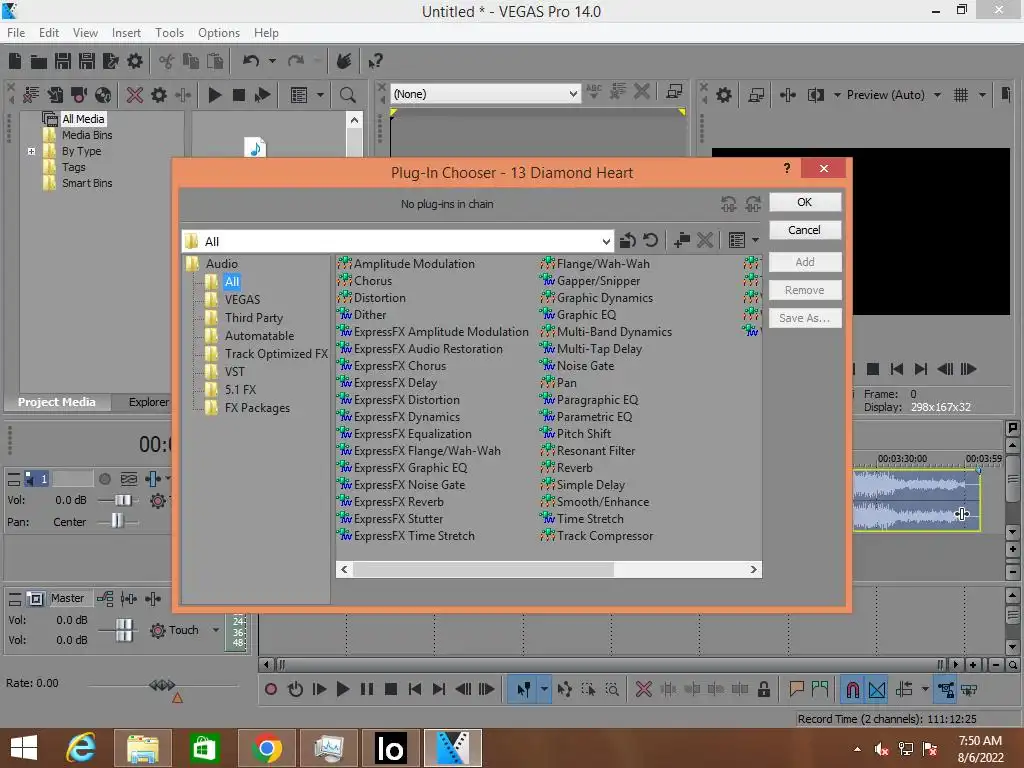Open the Undo history dropdown arrow
1024x768 pixels.
click(x=272, y=61)
